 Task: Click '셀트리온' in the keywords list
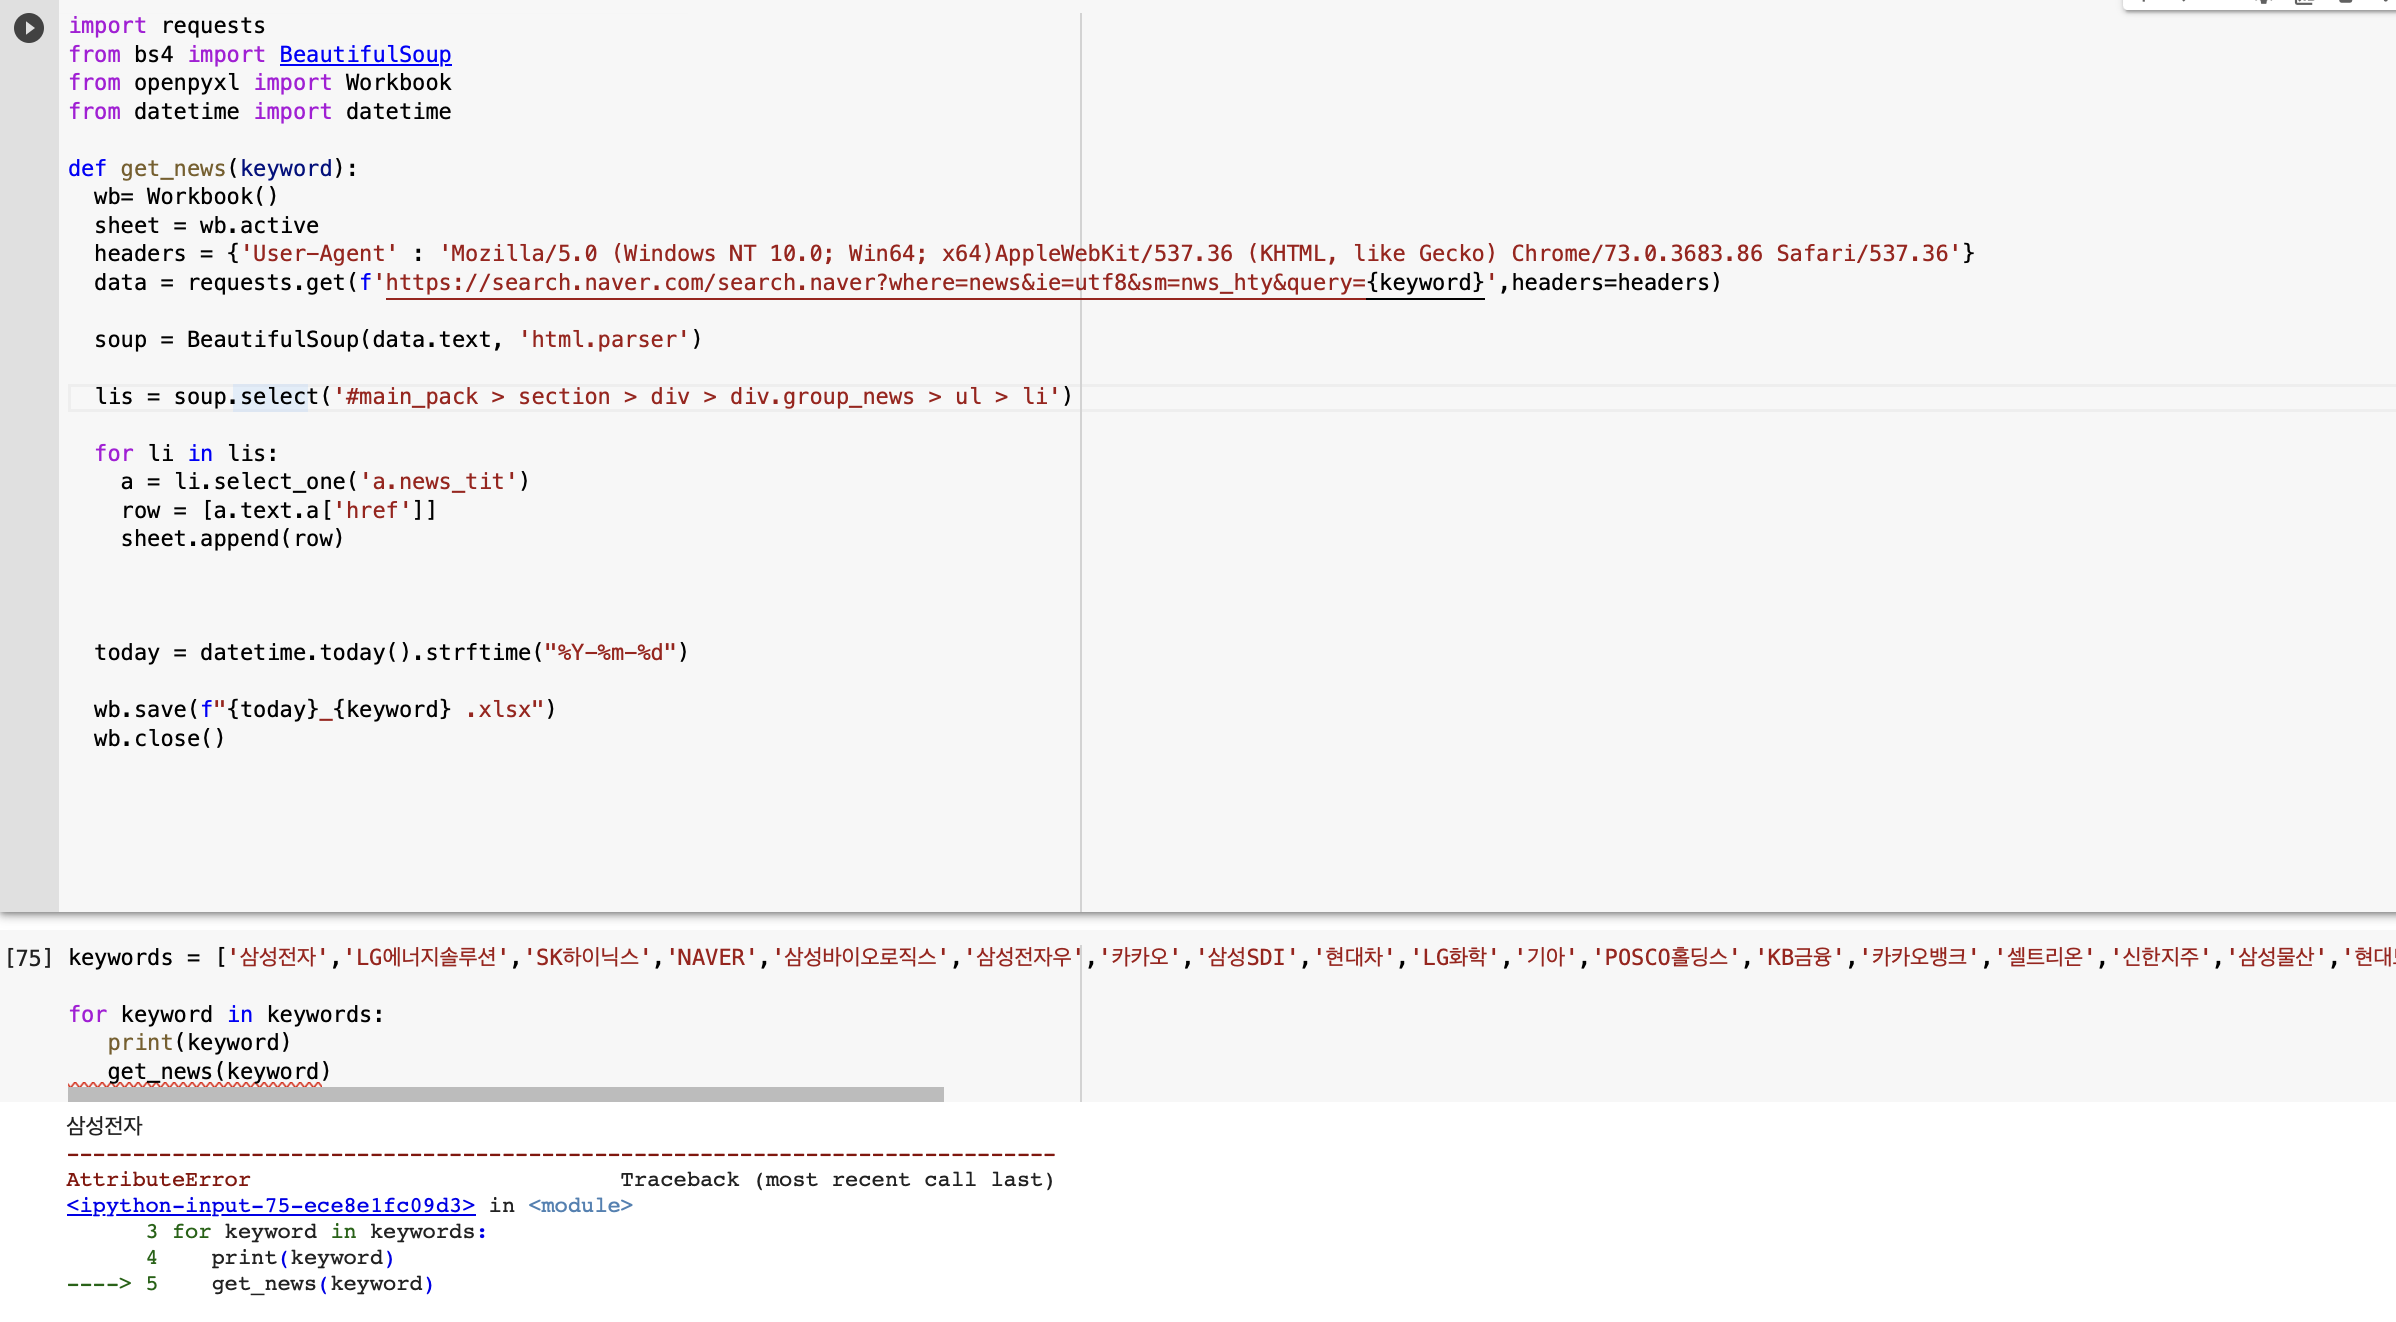(2044, 958)
